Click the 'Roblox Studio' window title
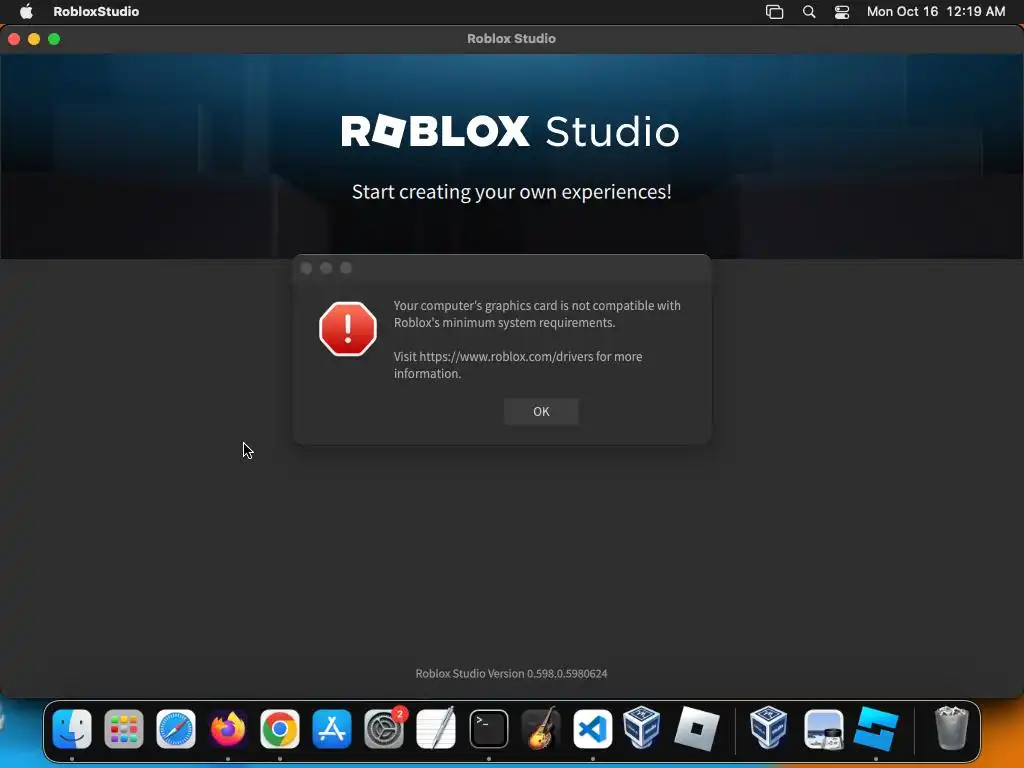Screen dimensions: 1024x768 (511, 39)
